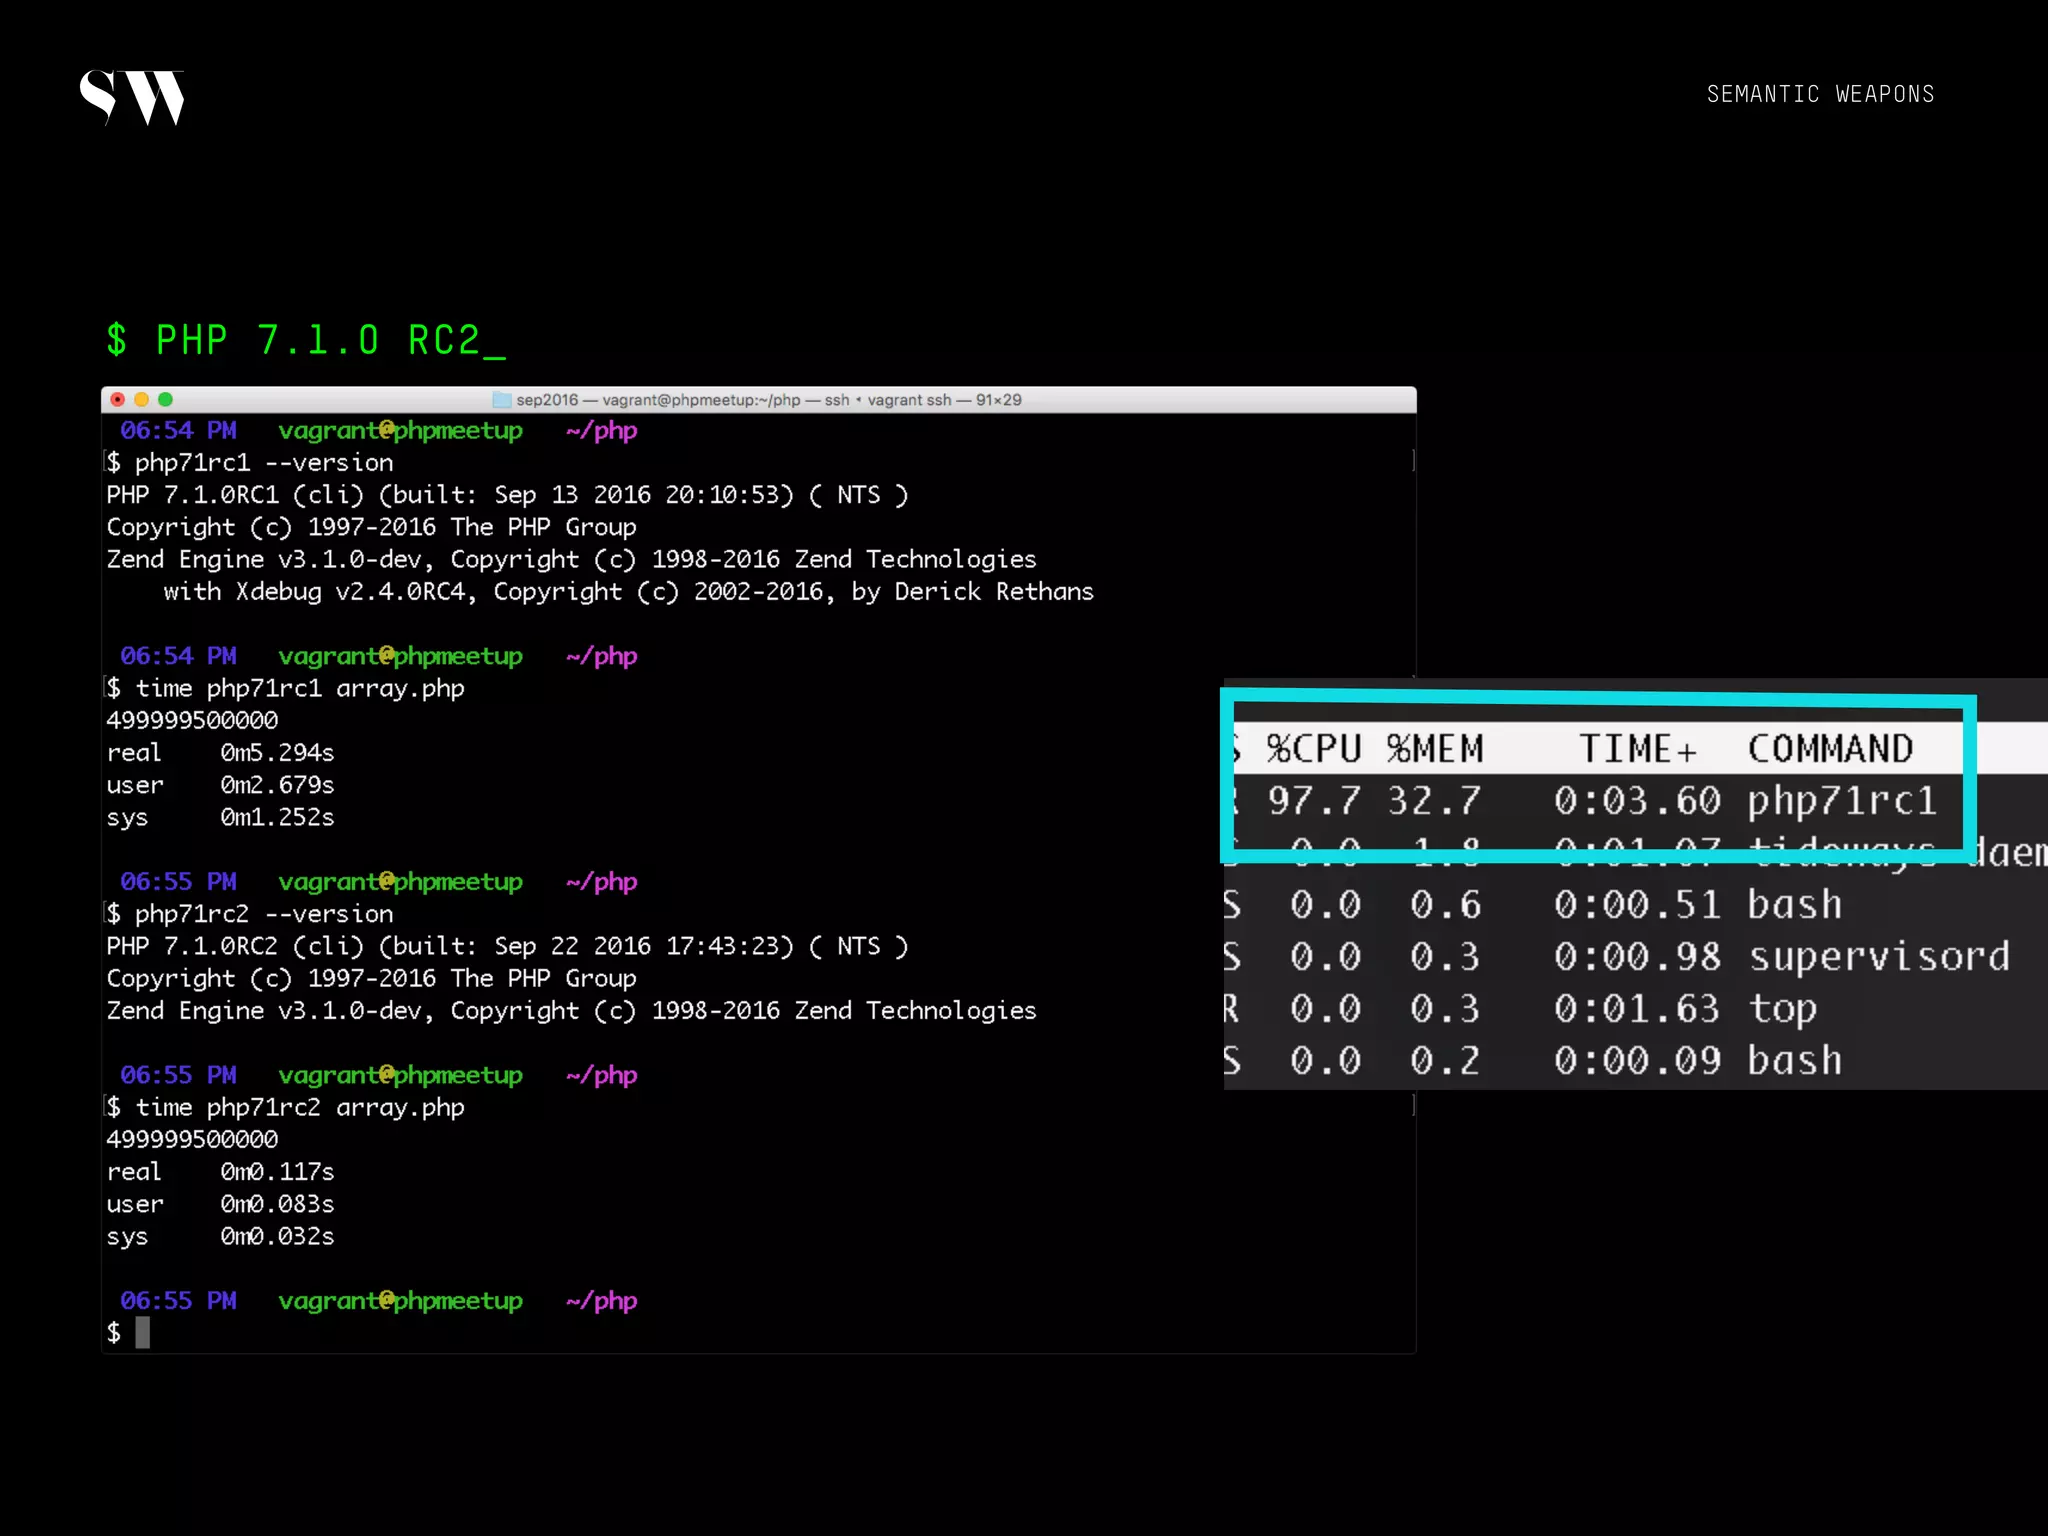
Task: Click the terminal window title text
Action: pos(768,400)
